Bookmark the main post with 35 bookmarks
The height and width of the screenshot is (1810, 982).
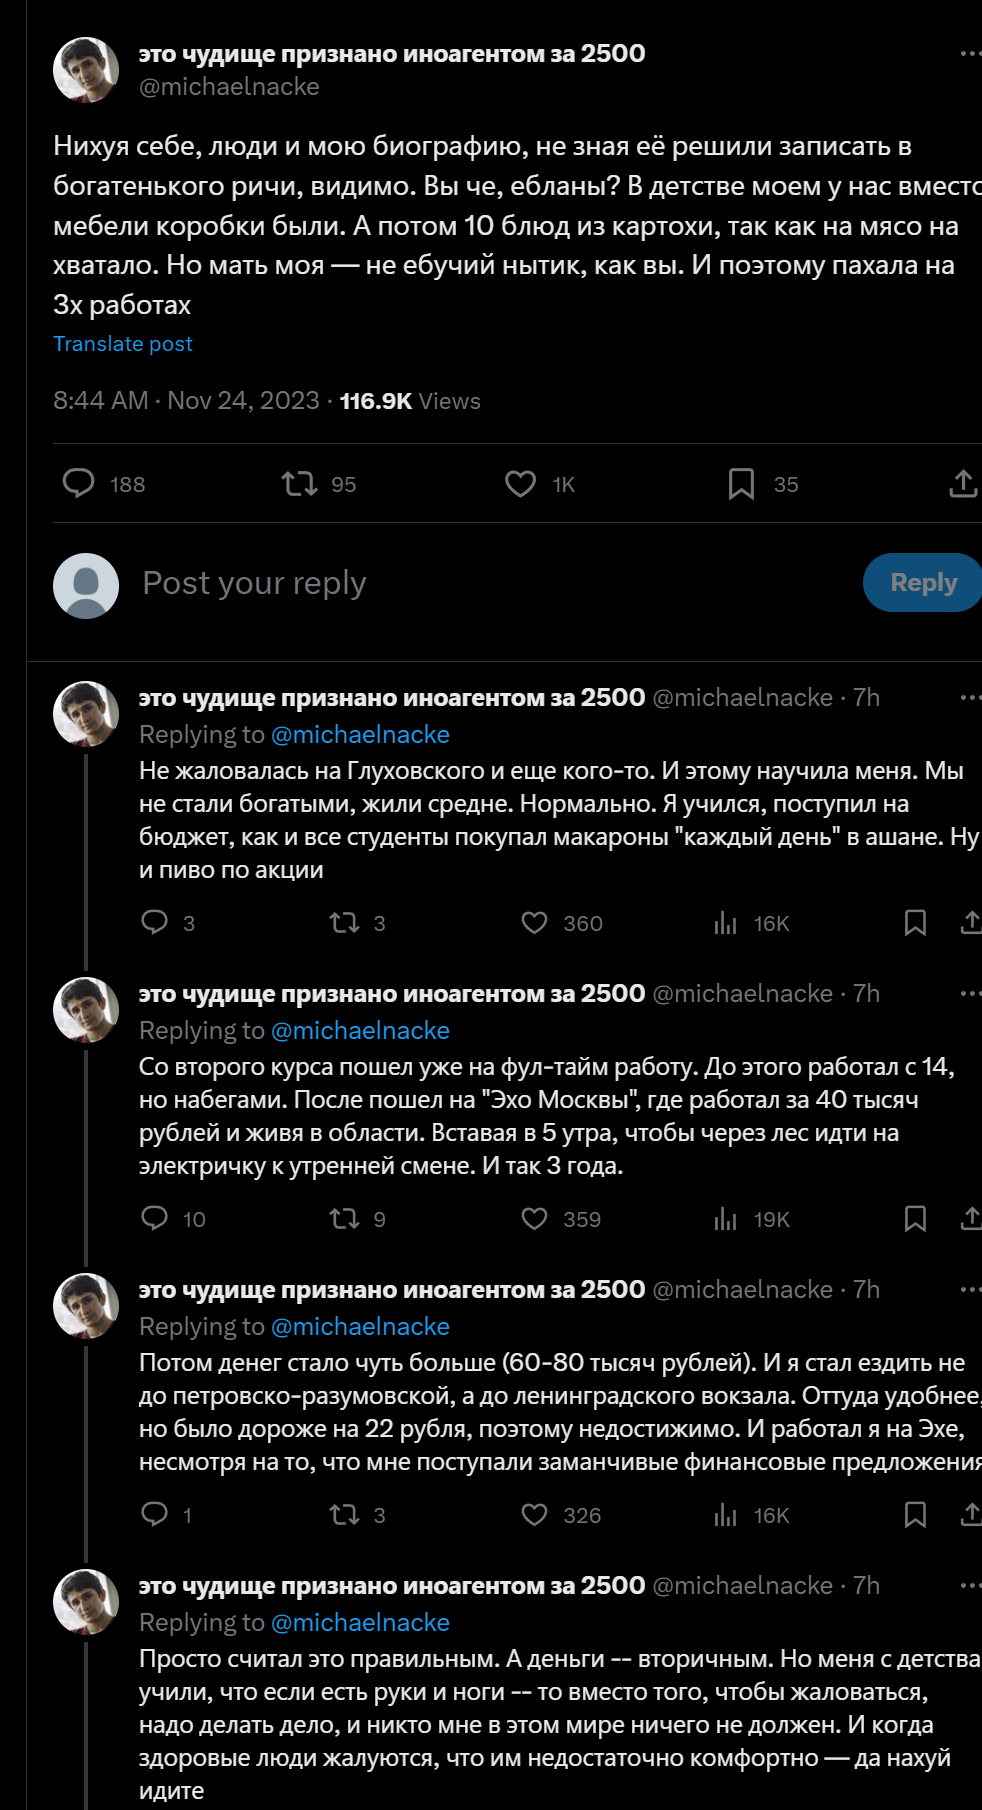[741, 484]
